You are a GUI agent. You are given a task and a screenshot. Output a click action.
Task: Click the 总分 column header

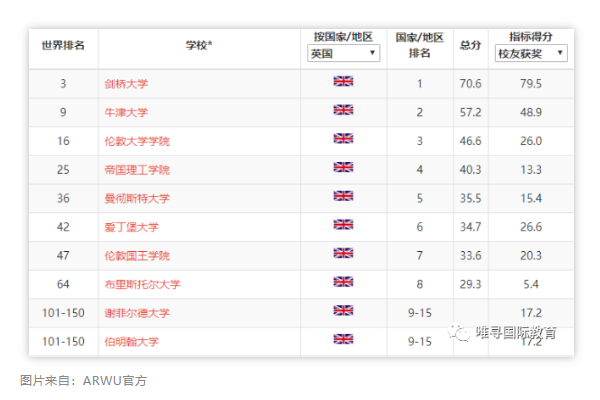(470, 46)
